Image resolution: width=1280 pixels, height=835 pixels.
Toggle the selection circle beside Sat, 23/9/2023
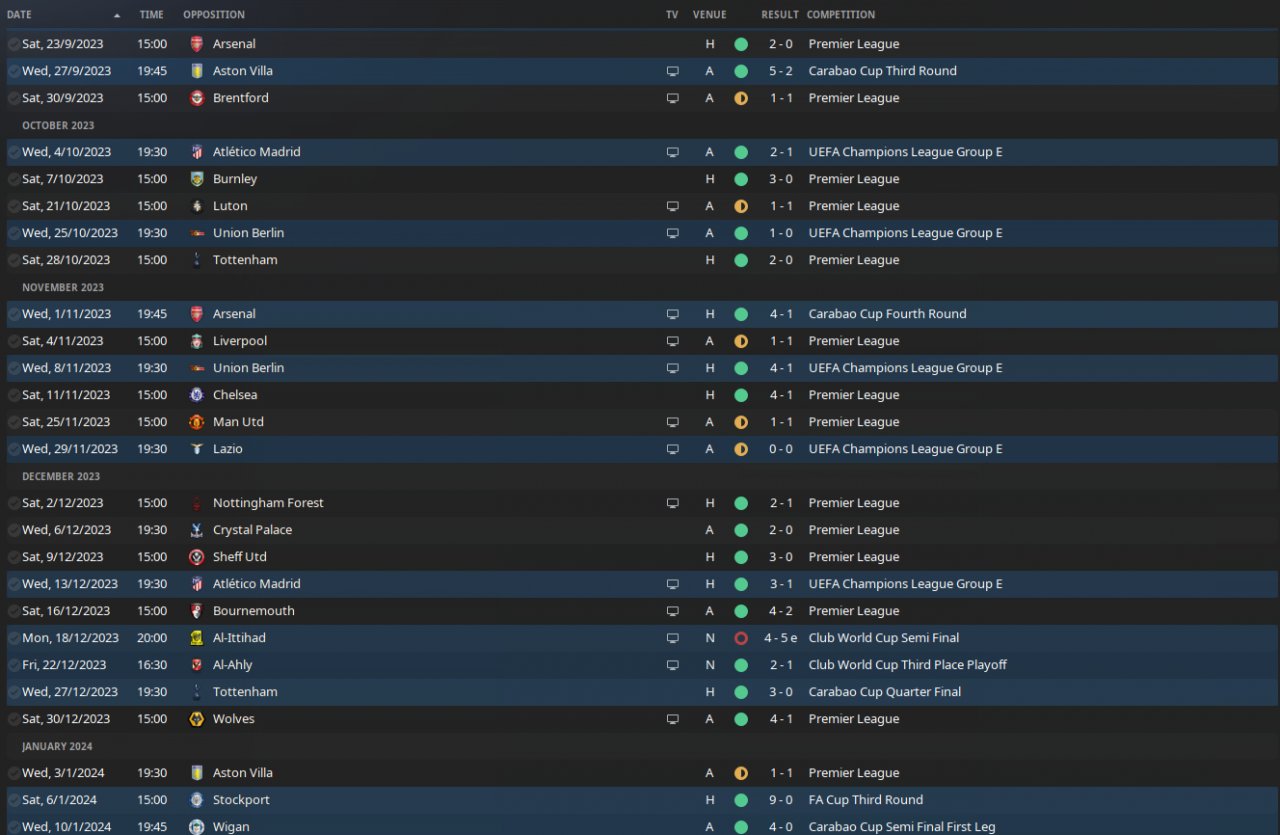(x=13, y=44)
